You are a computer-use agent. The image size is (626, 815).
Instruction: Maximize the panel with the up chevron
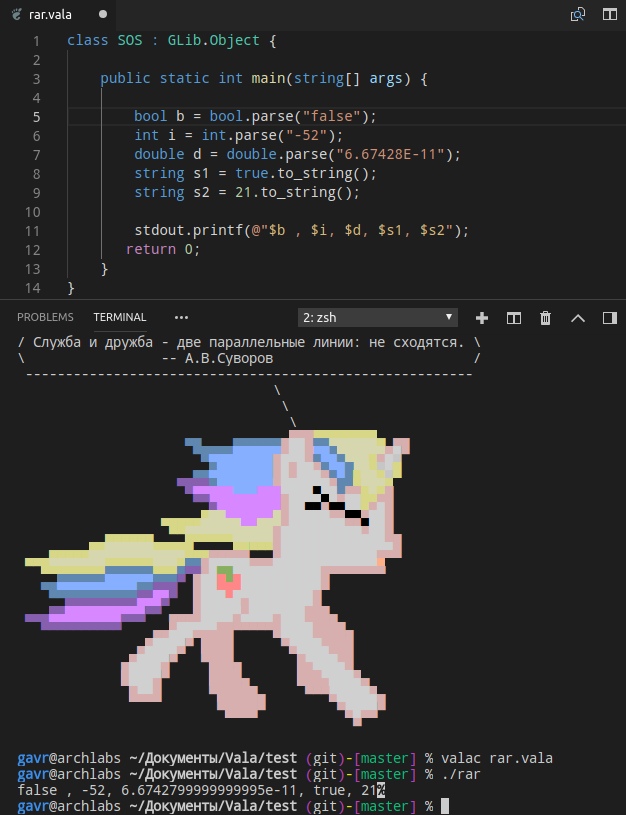pos(578,318)
